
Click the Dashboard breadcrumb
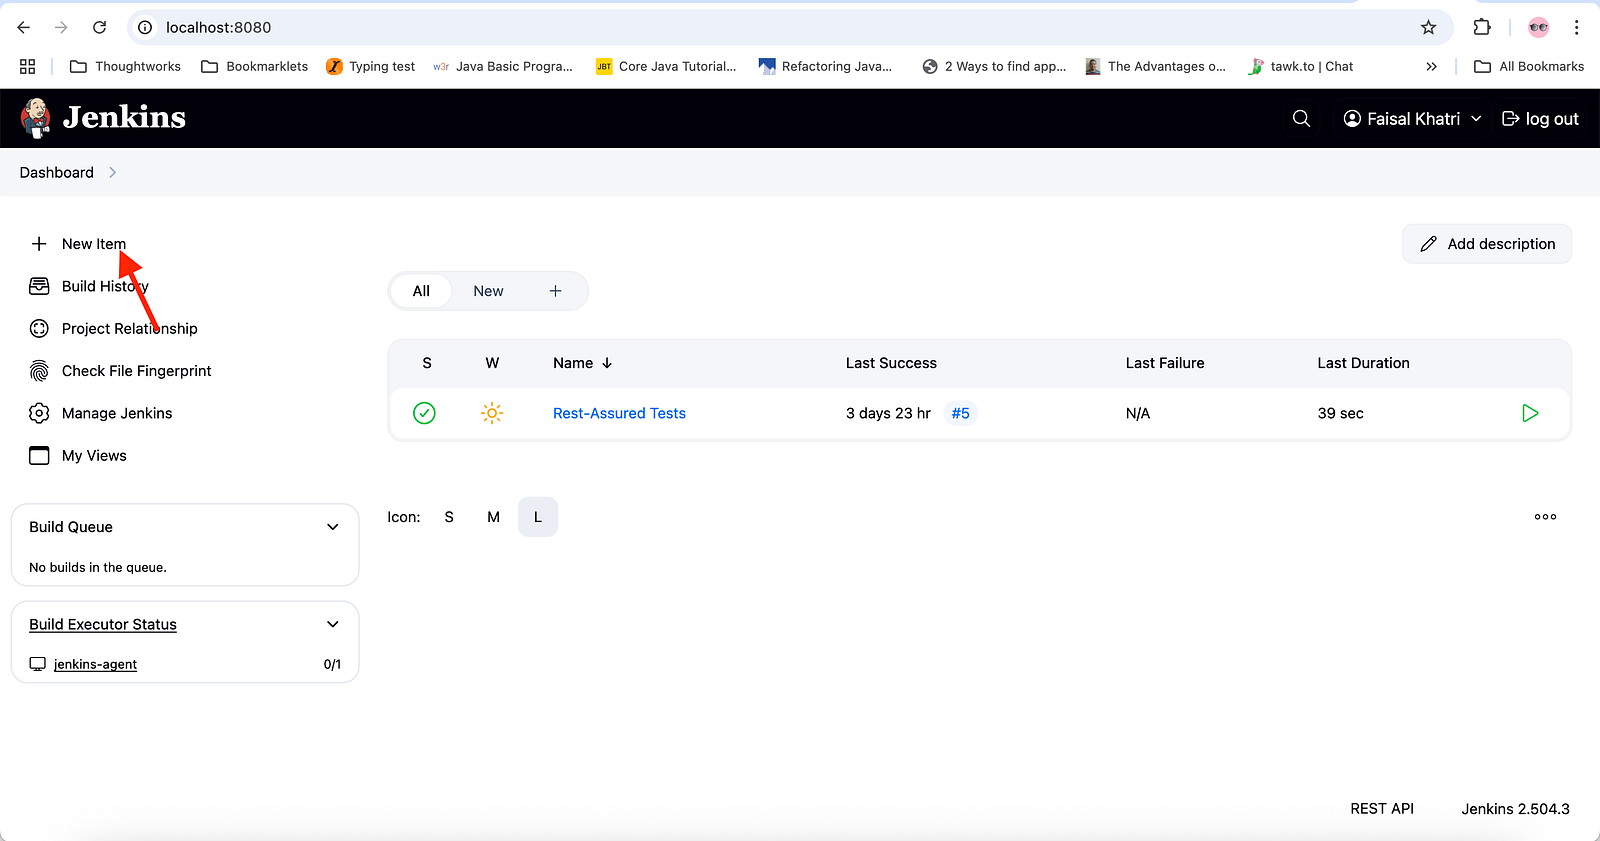click(56, 172)
